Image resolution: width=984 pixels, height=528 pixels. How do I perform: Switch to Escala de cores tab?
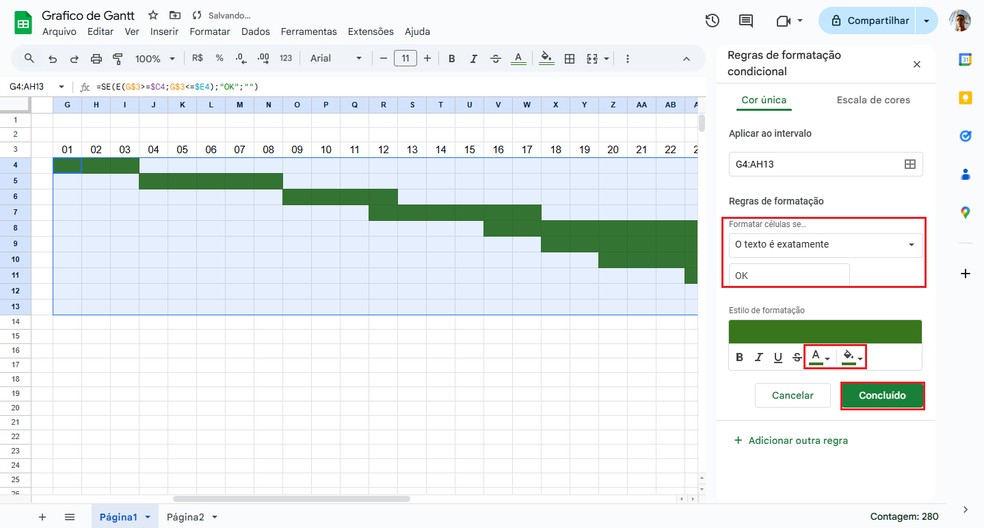point(873,100)
